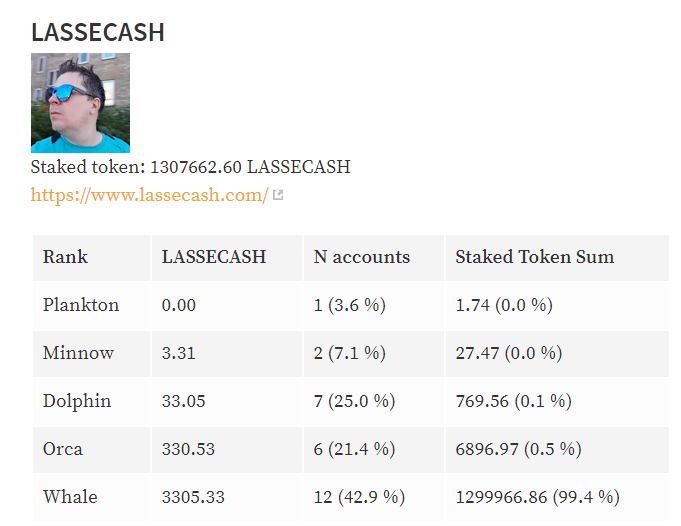Click the LASSECASH profile photo thumbnail
681x526 pixels.
[x=80, y=103]
